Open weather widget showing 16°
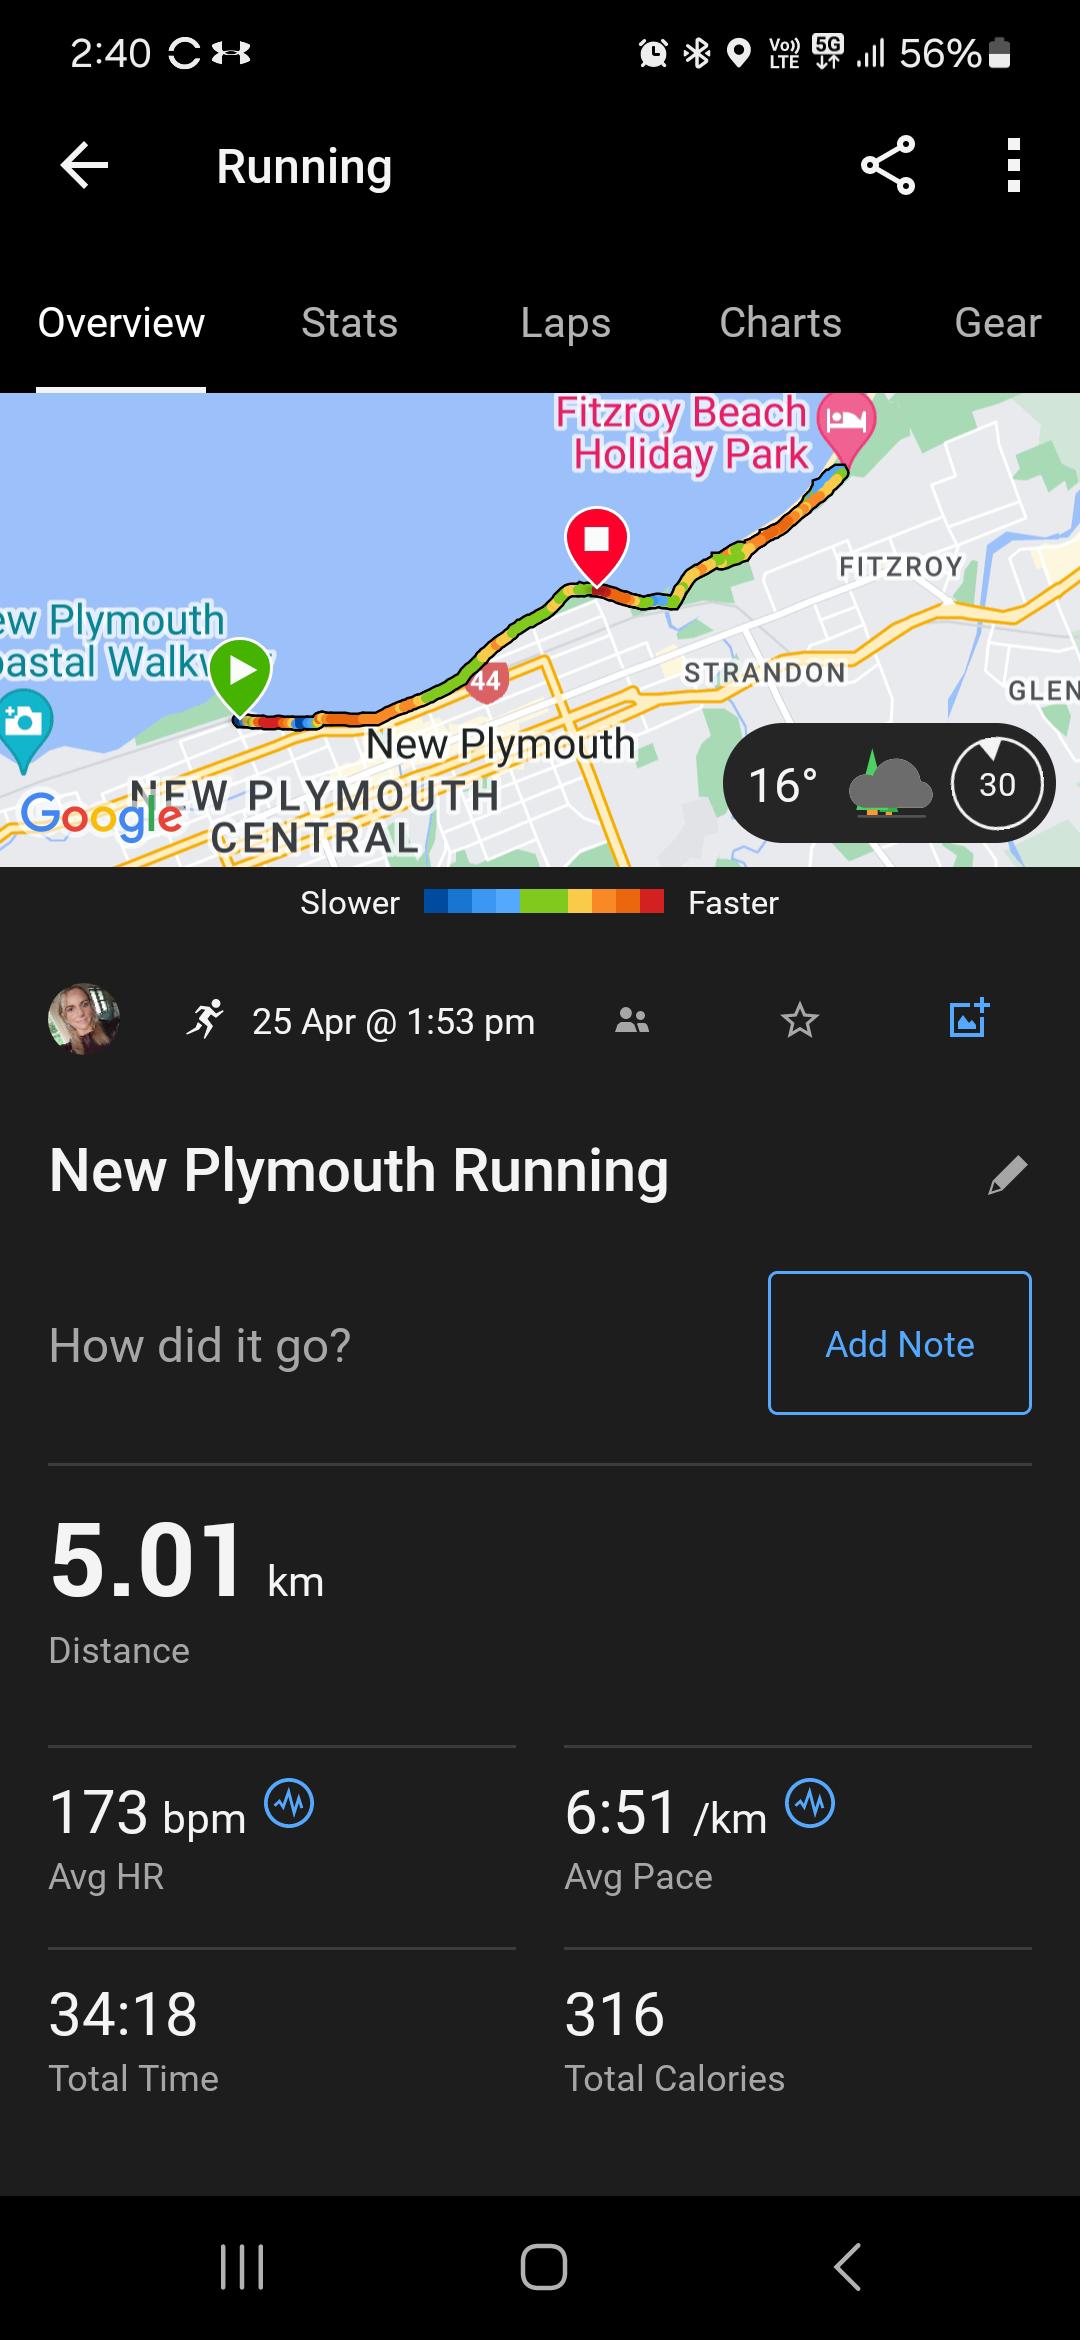The height and width of the screenshot is (2340, 1080). (x=888, y=784)
